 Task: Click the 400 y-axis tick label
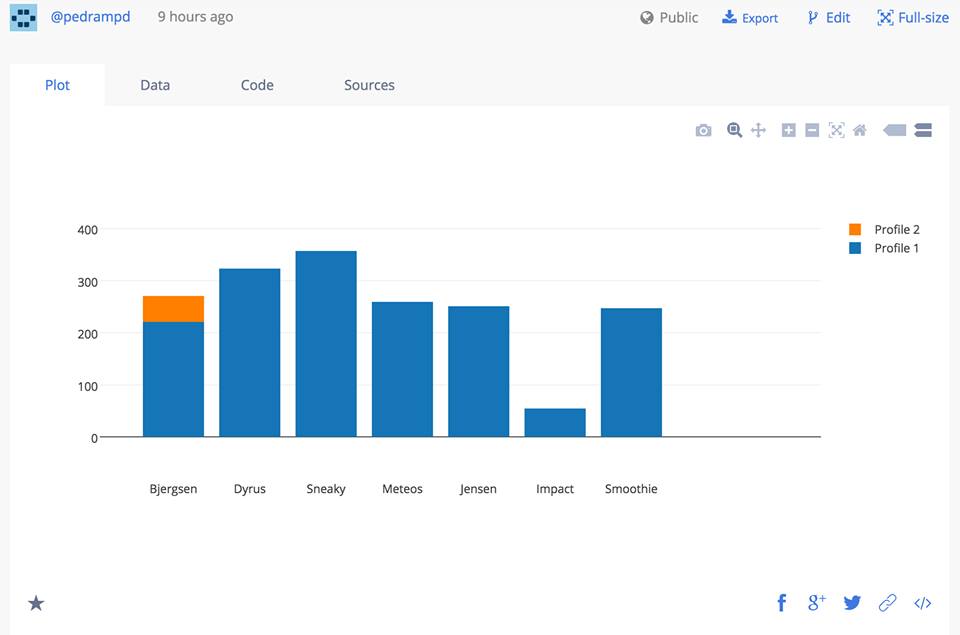pyautogui.click(x=88, y=230)
